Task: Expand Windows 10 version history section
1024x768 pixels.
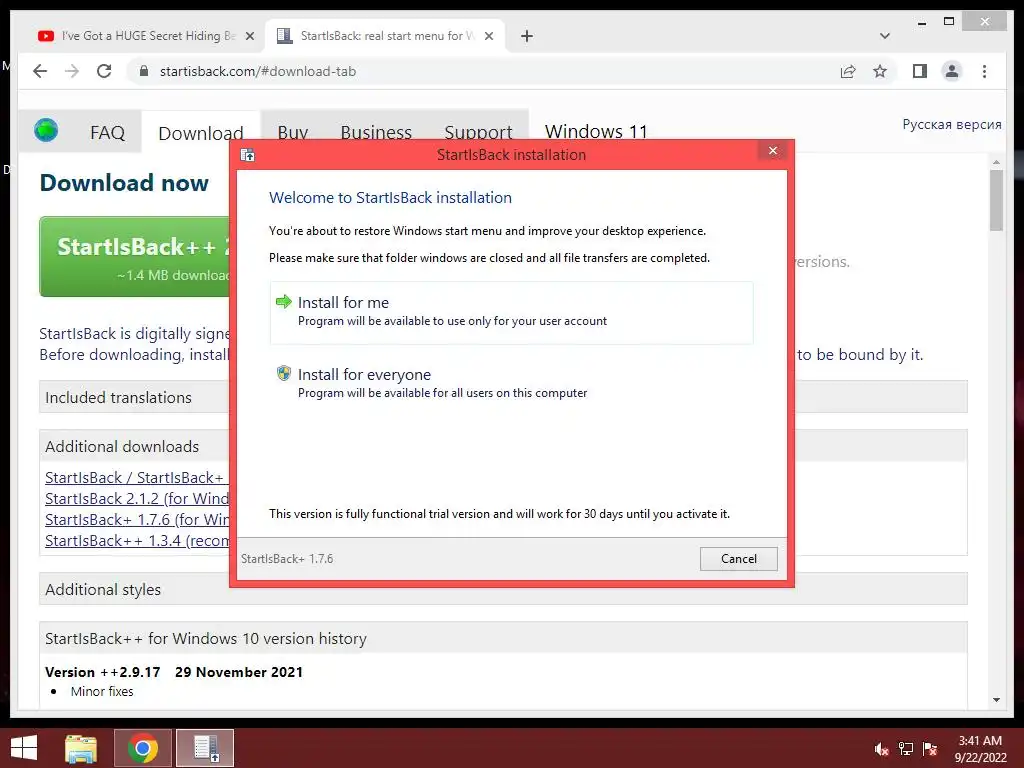Action: [503, 638]
